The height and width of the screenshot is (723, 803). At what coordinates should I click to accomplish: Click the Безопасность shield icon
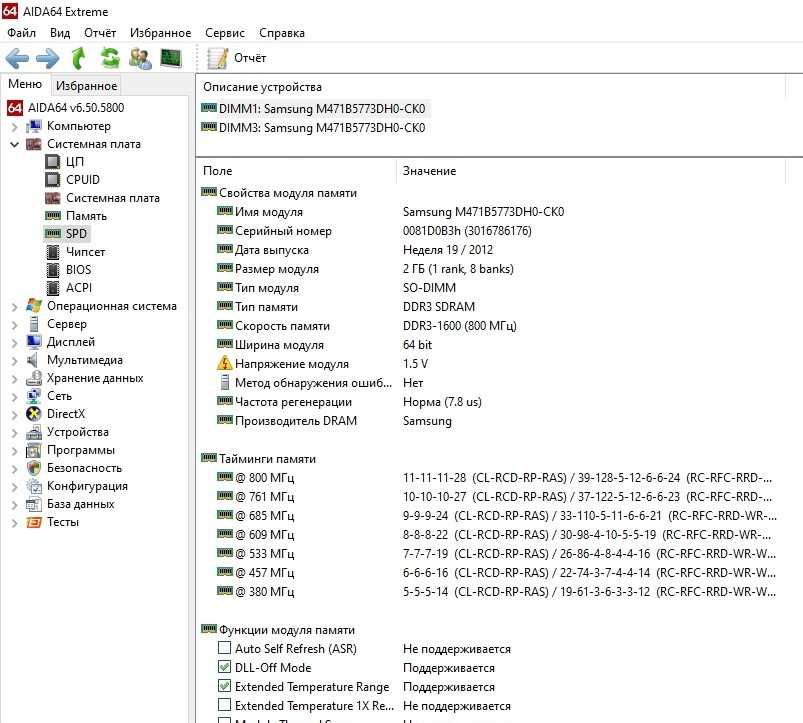pyautogui.click(x=34, y=467)
